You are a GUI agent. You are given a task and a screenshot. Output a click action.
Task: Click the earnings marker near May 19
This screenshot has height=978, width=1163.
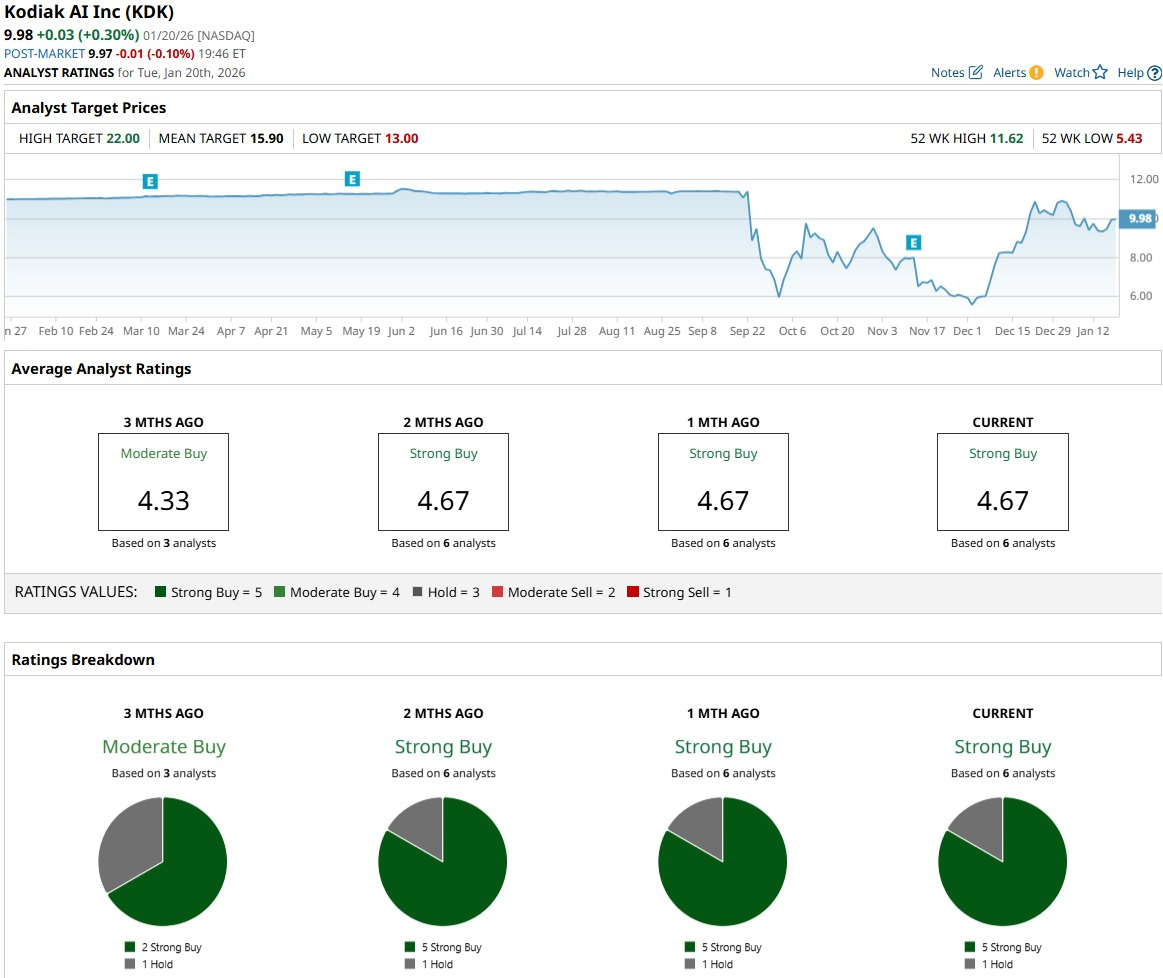click(352, 179)
